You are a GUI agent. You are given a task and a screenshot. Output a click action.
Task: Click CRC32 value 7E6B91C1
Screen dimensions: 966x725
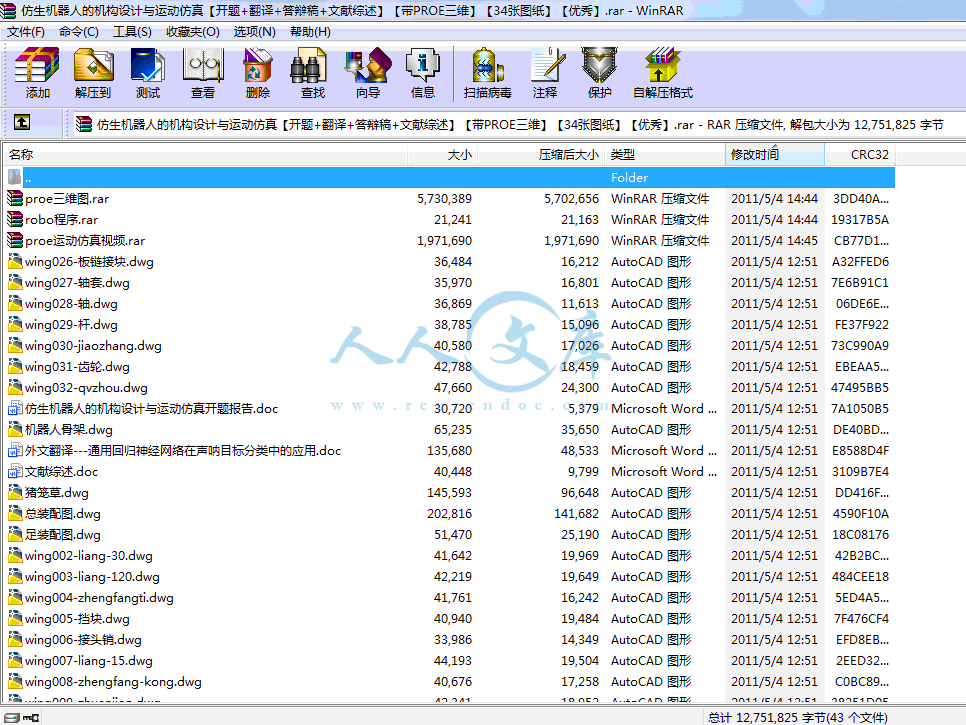coord(860,283)
